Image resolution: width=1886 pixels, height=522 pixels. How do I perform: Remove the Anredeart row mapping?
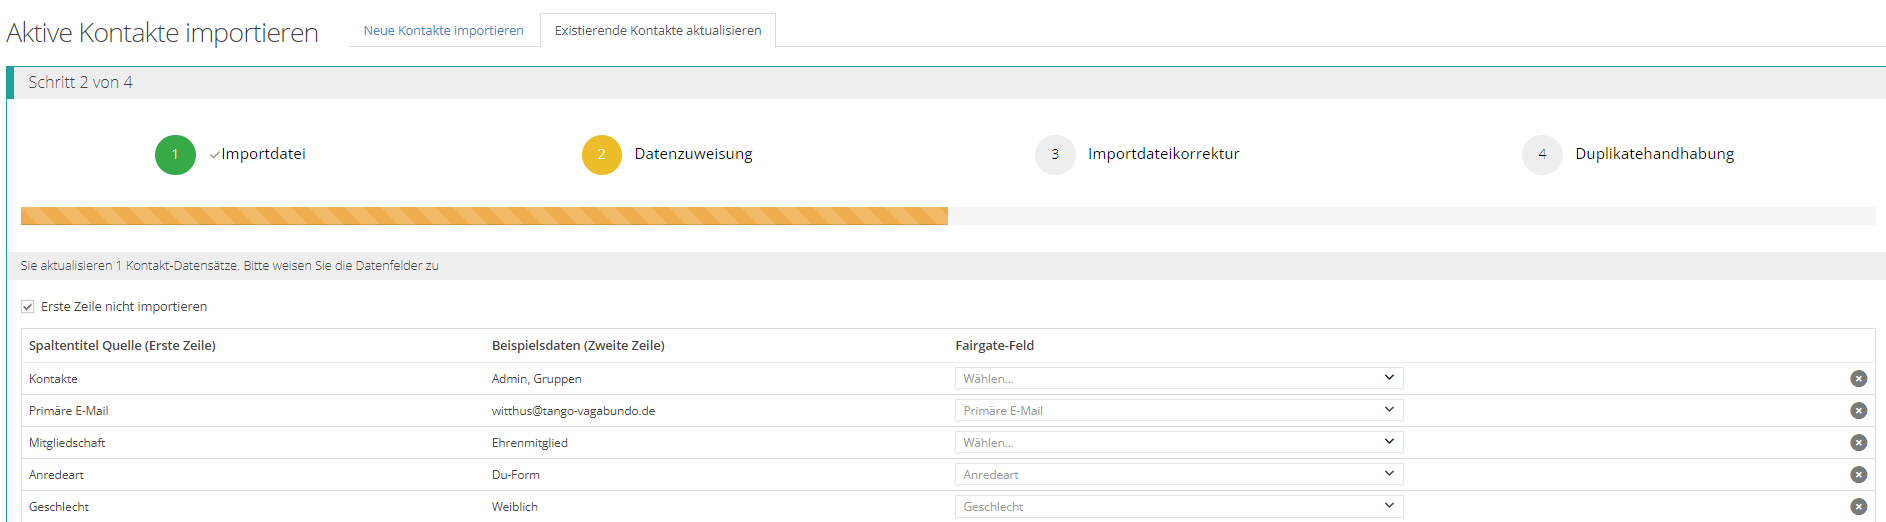point(1858,475)
